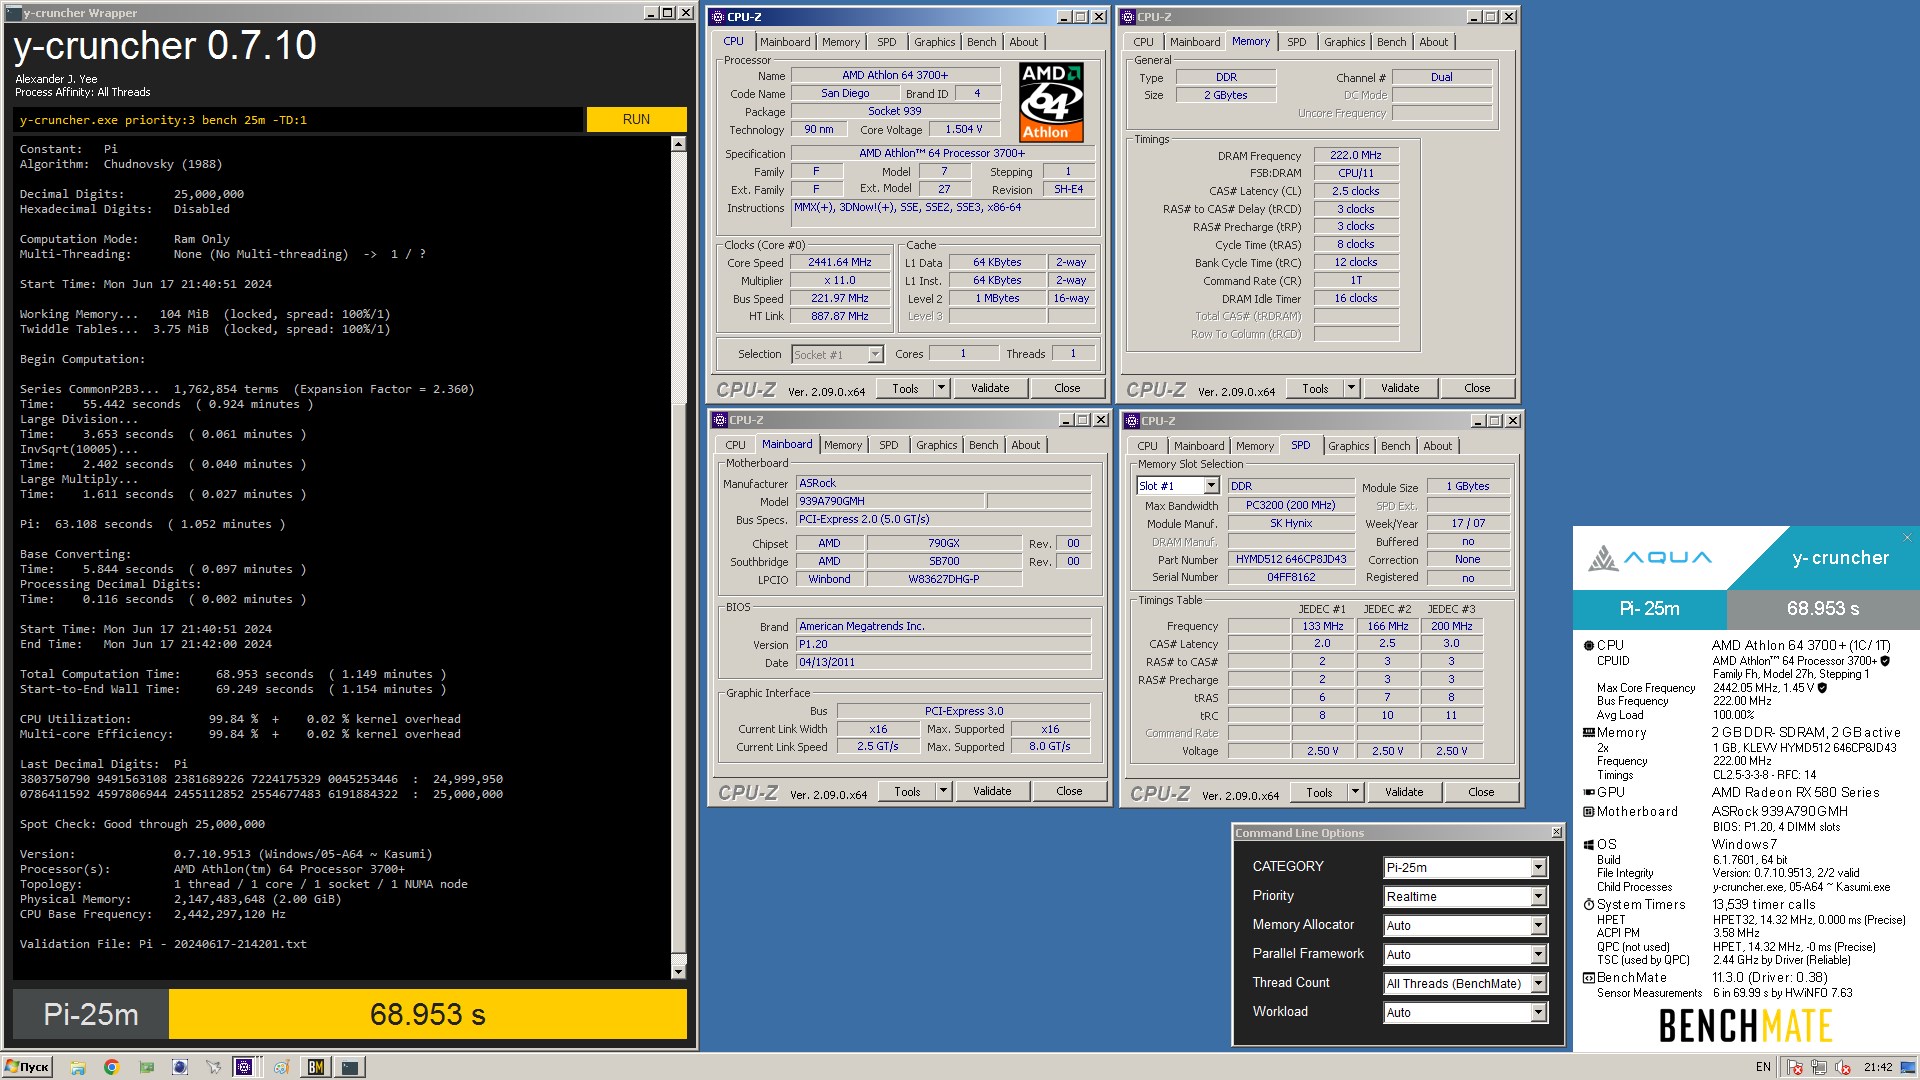Click the GPU icon in BenchMate panel

pyautogui.click(x=1588, y=792)
